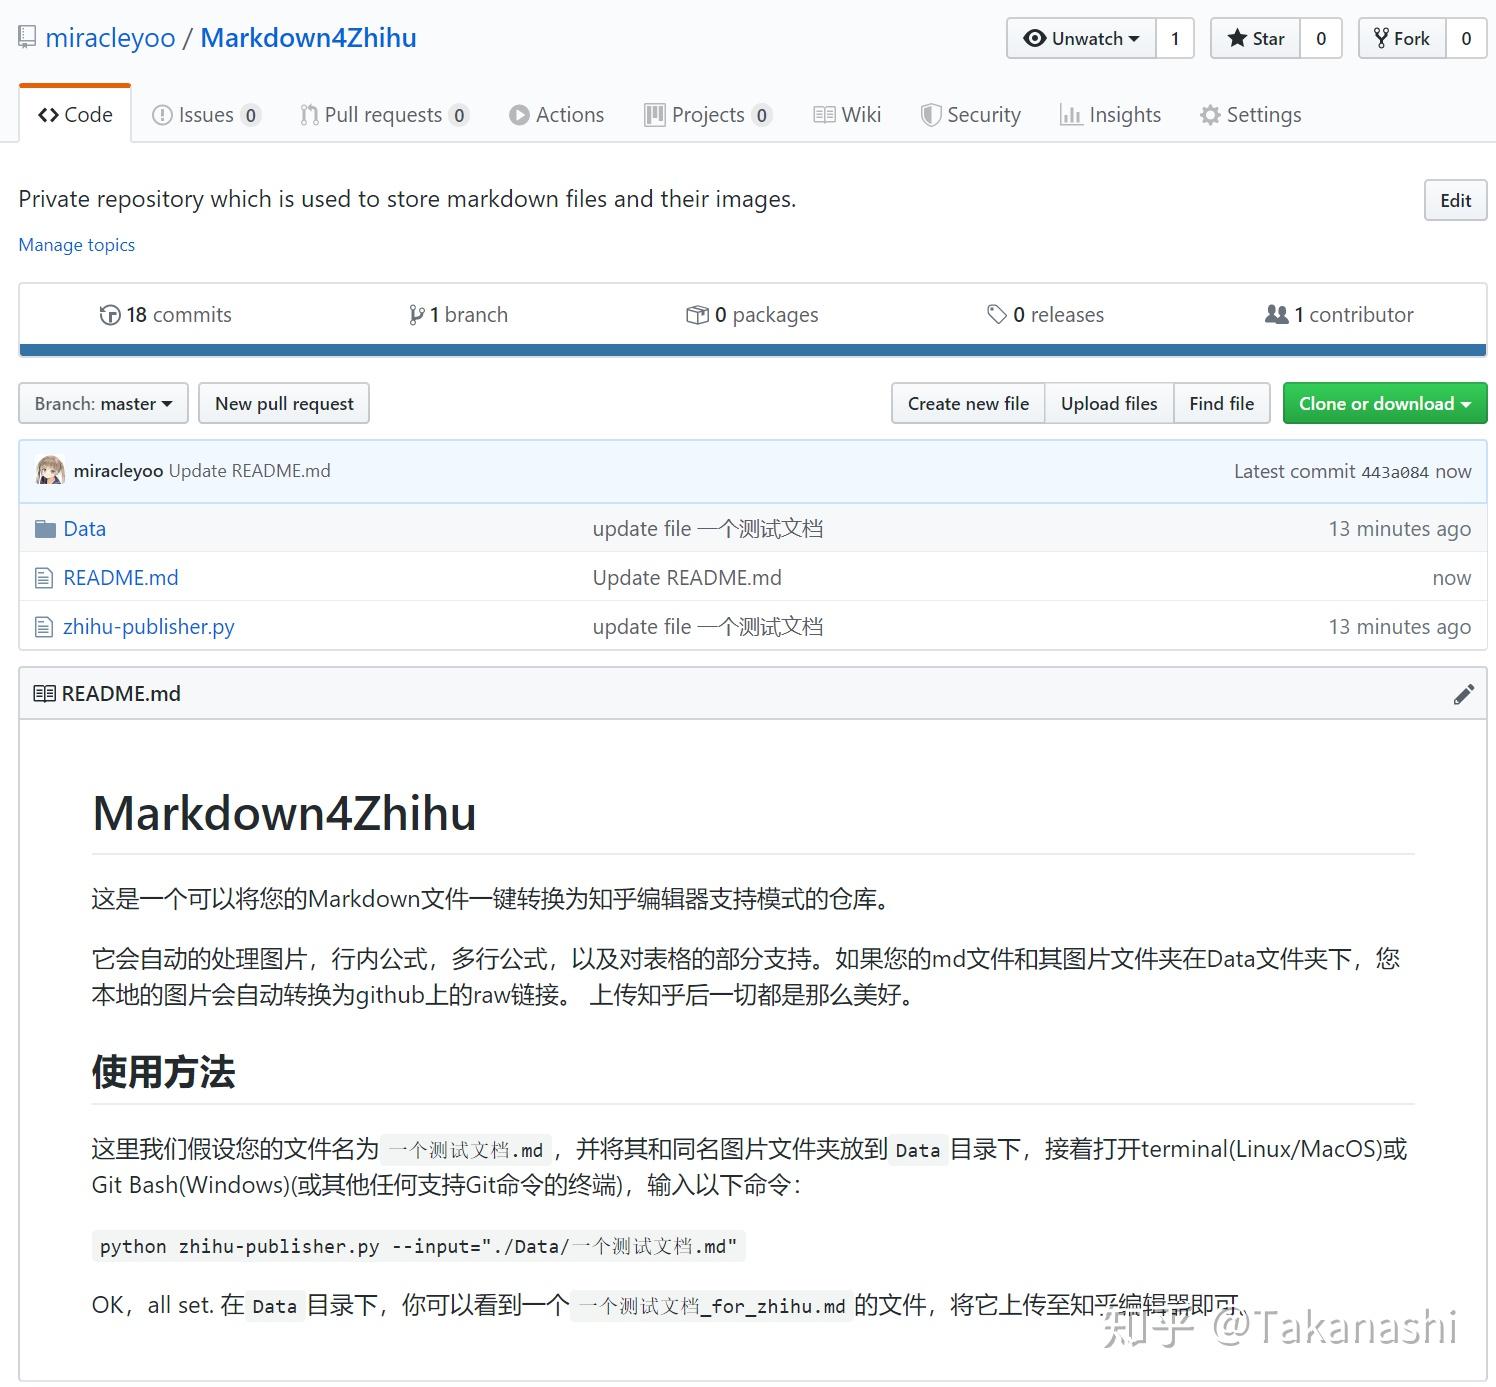Click the Issues circle-exclamation icon

[161, 115]
